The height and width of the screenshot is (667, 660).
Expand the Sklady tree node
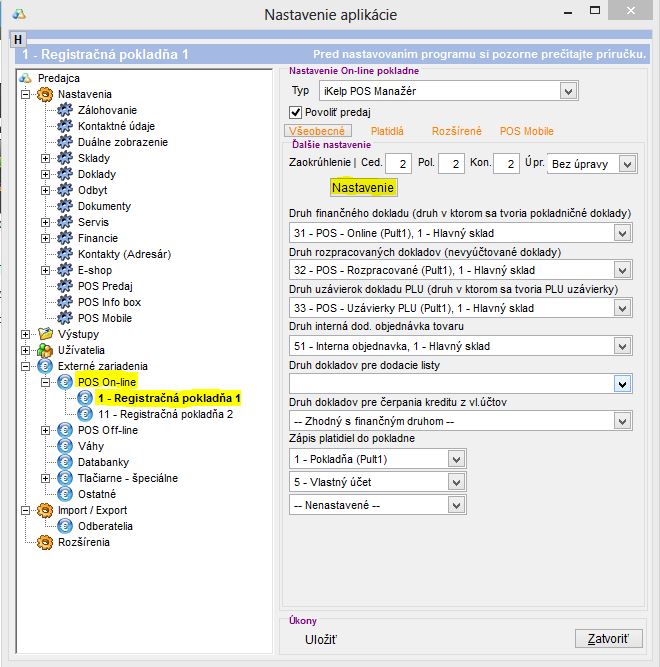[45, 158]
